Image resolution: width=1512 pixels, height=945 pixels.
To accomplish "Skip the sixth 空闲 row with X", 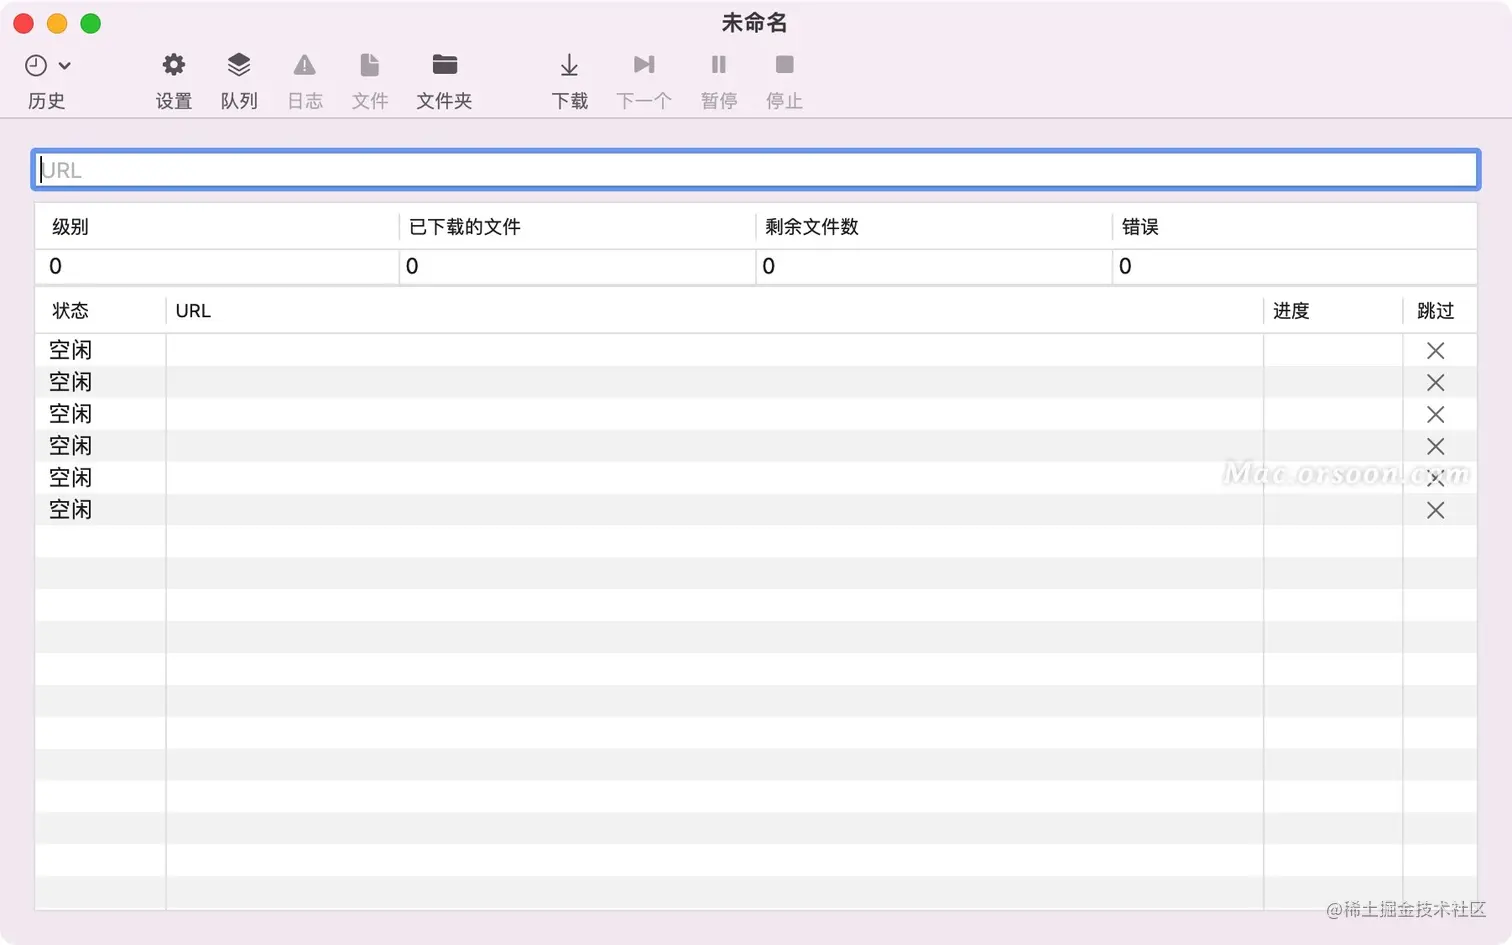I will click(1436, 511).
